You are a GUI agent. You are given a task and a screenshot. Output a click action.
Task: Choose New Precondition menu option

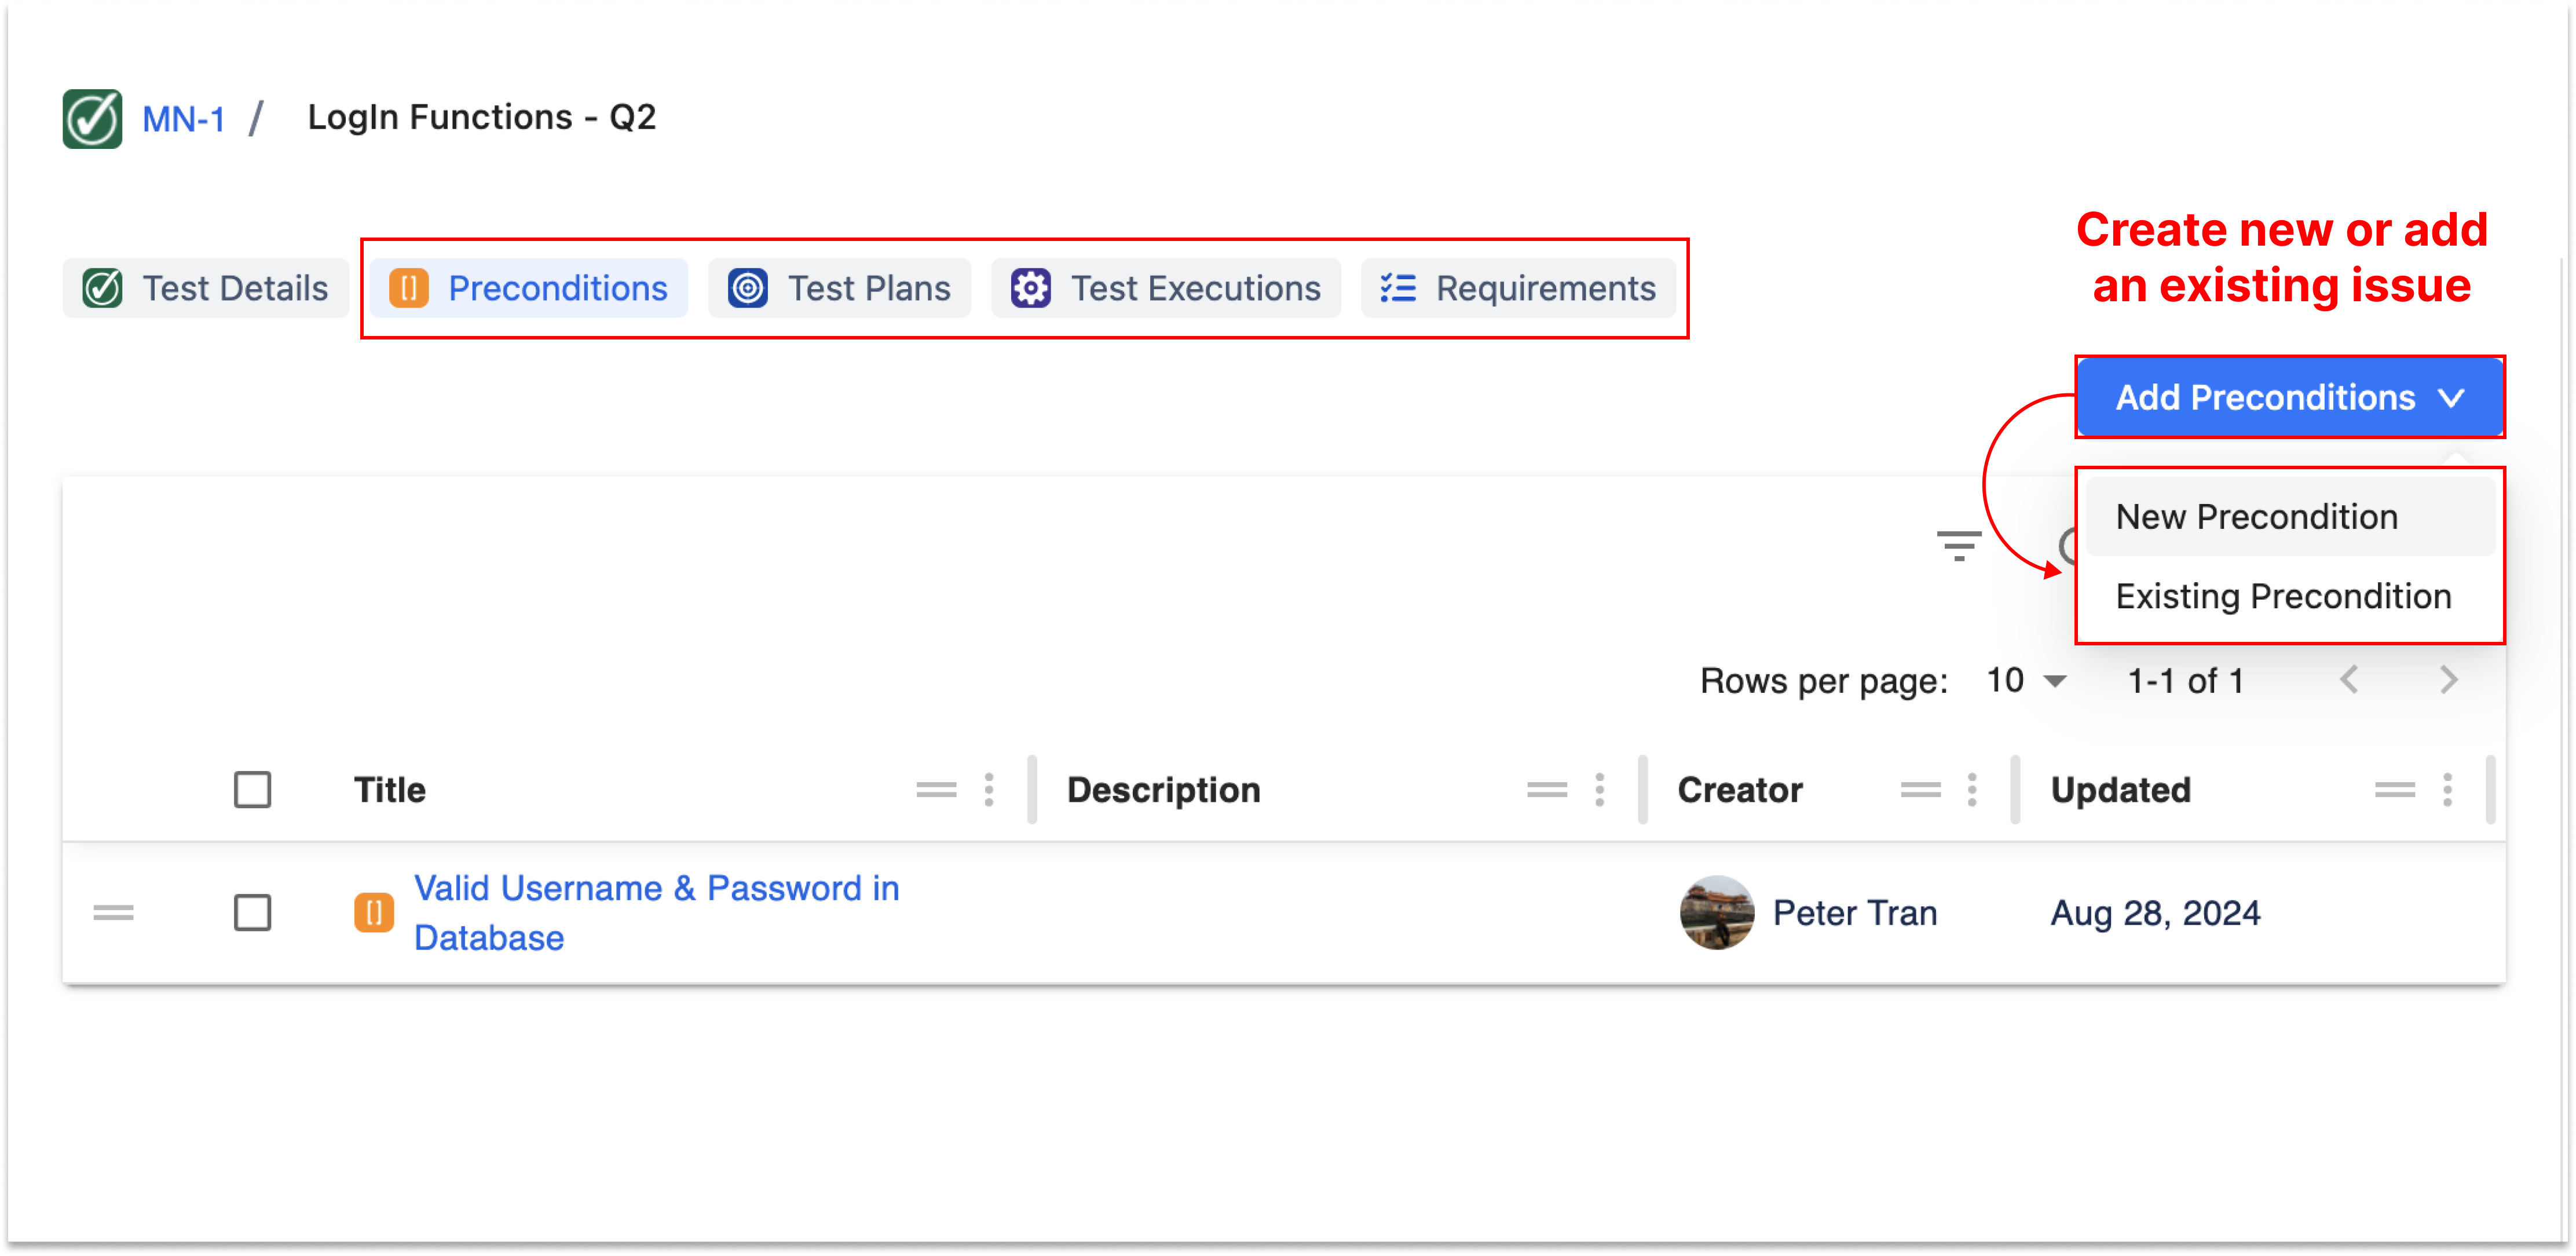point(2256,517)
